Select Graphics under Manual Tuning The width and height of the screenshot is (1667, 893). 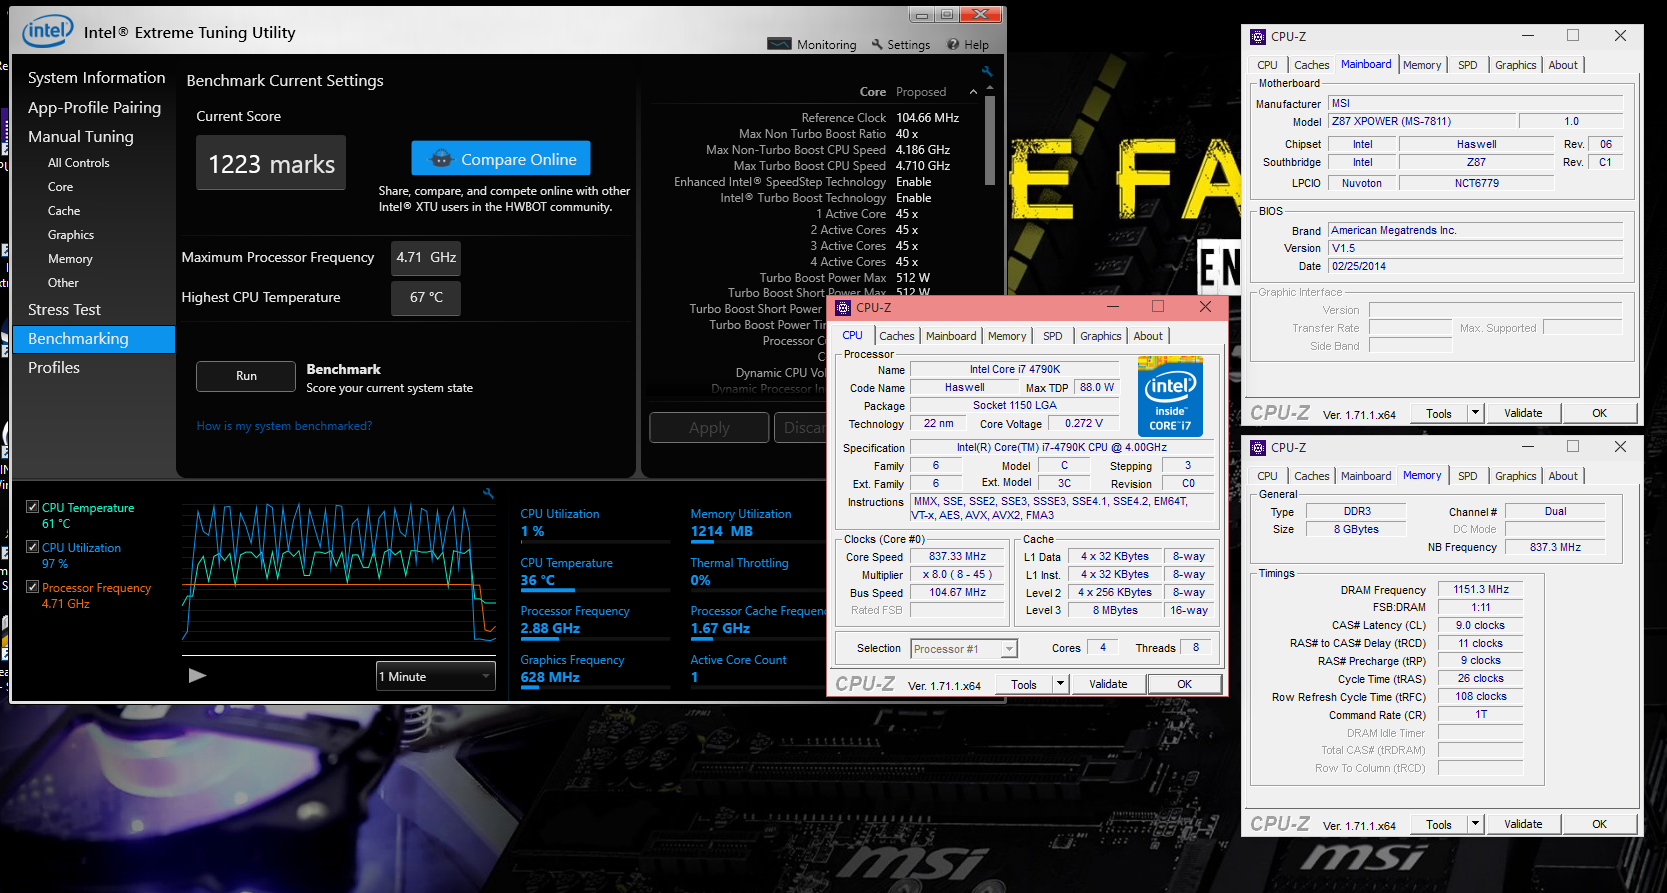71,235
